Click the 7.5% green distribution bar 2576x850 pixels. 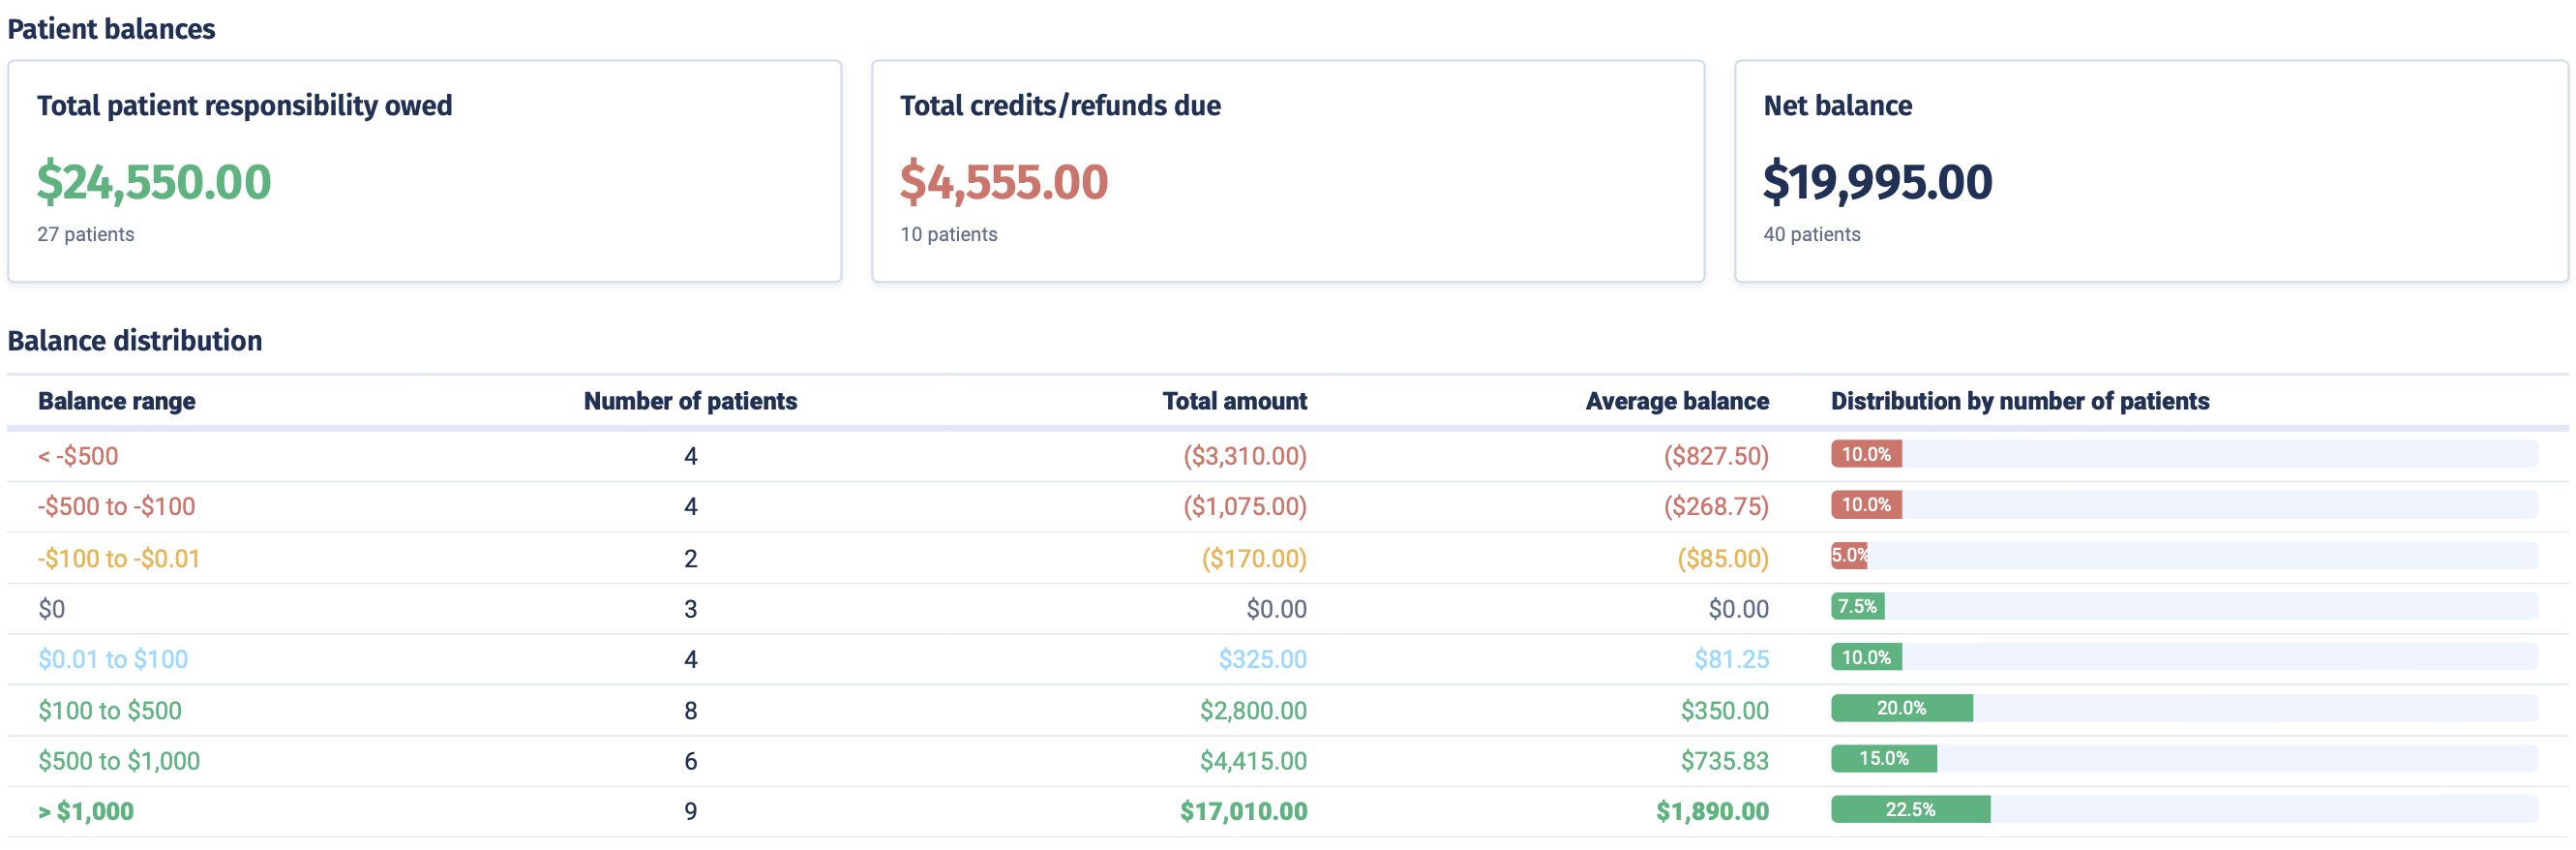(1858, 606)
